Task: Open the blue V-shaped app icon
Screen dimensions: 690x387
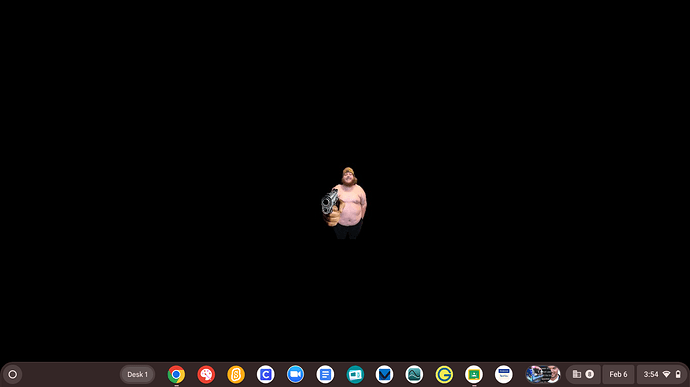Action: (x=385, y=375)
